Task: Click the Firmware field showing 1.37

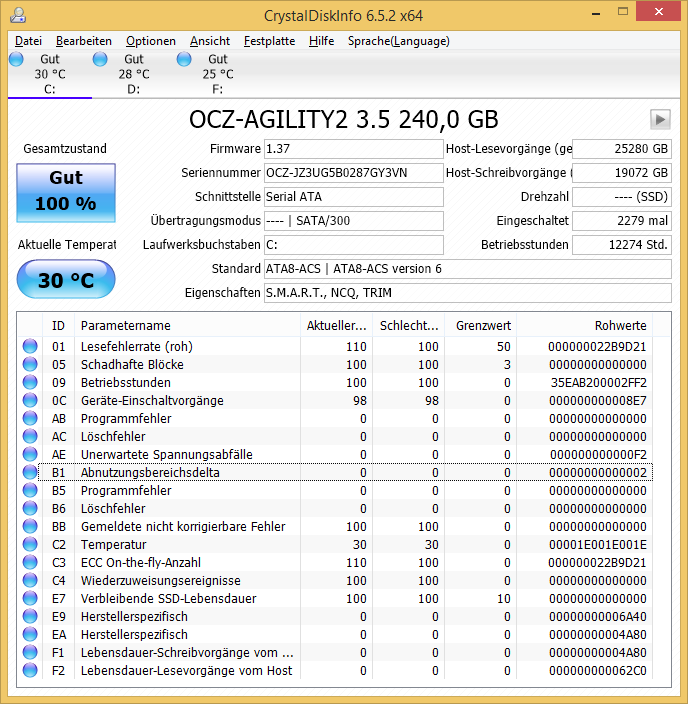Action: pyautogui.click(x=353, y=149)
